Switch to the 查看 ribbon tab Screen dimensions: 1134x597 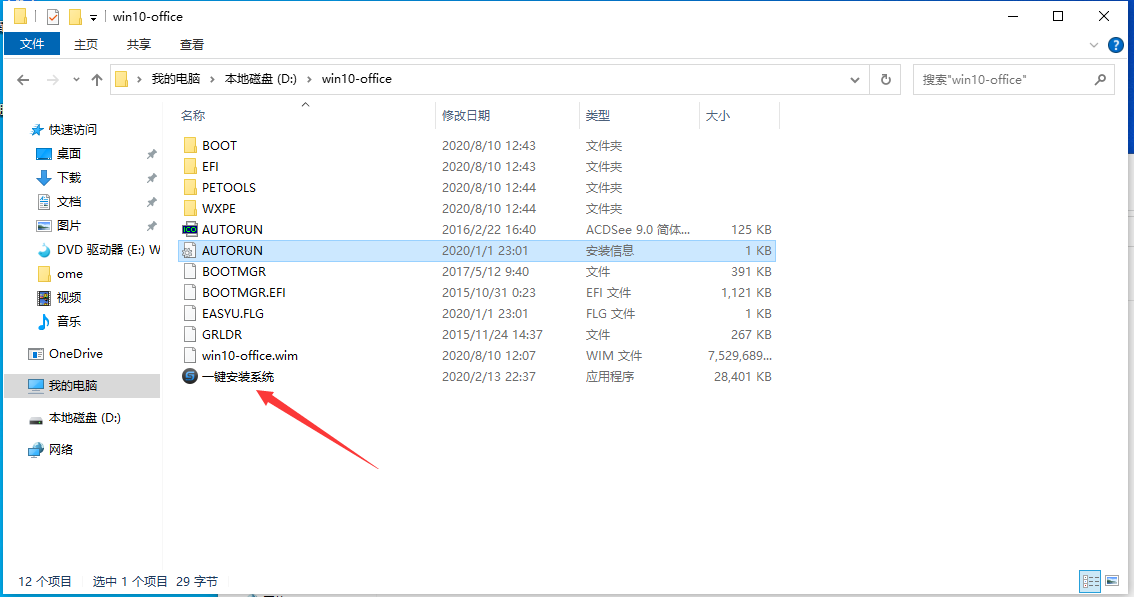[191, 44]
